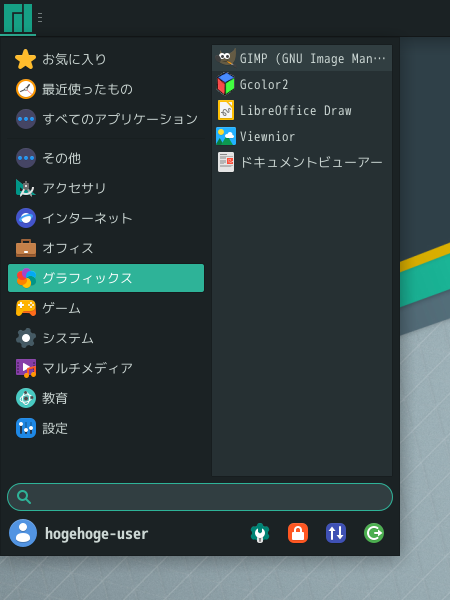Open the マルチメディア category
This screenshot has width=450, height=600.
[106, 368]
